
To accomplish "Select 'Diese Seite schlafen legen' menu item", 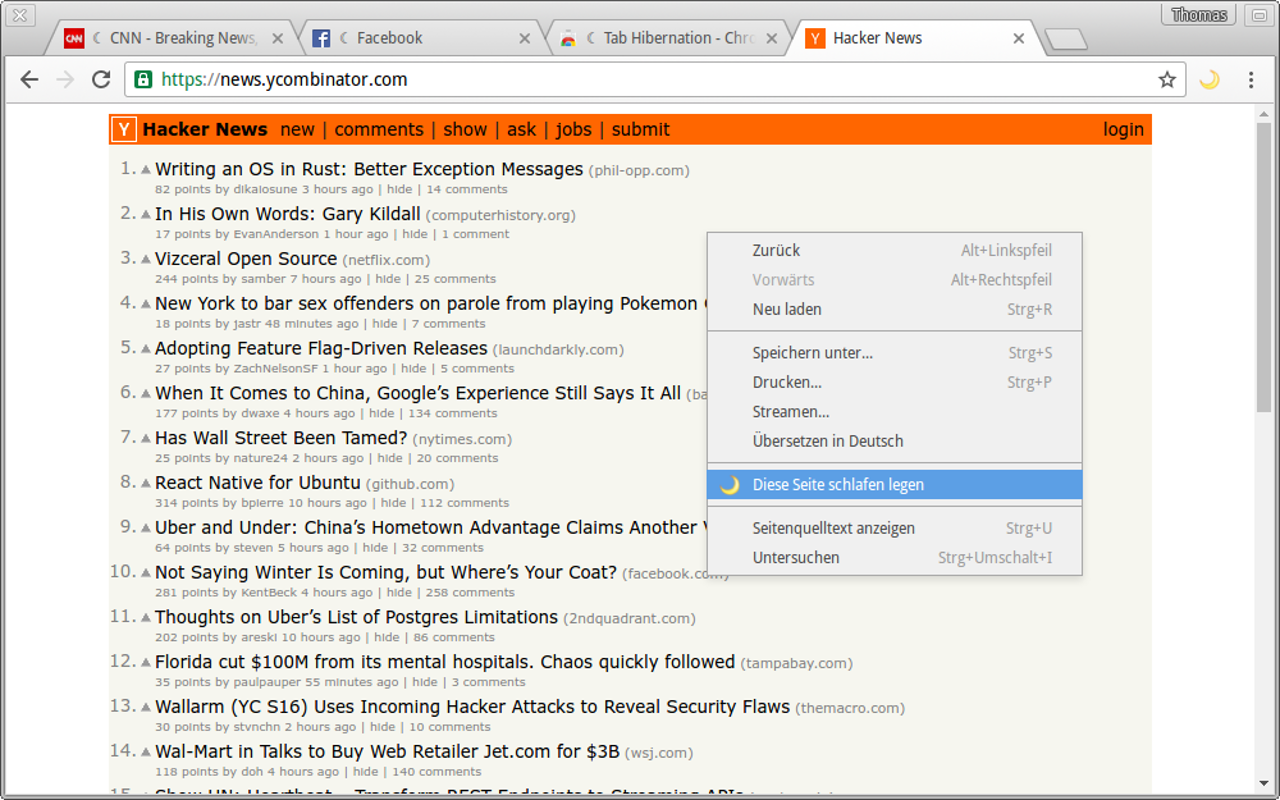I will click(895, 485).
